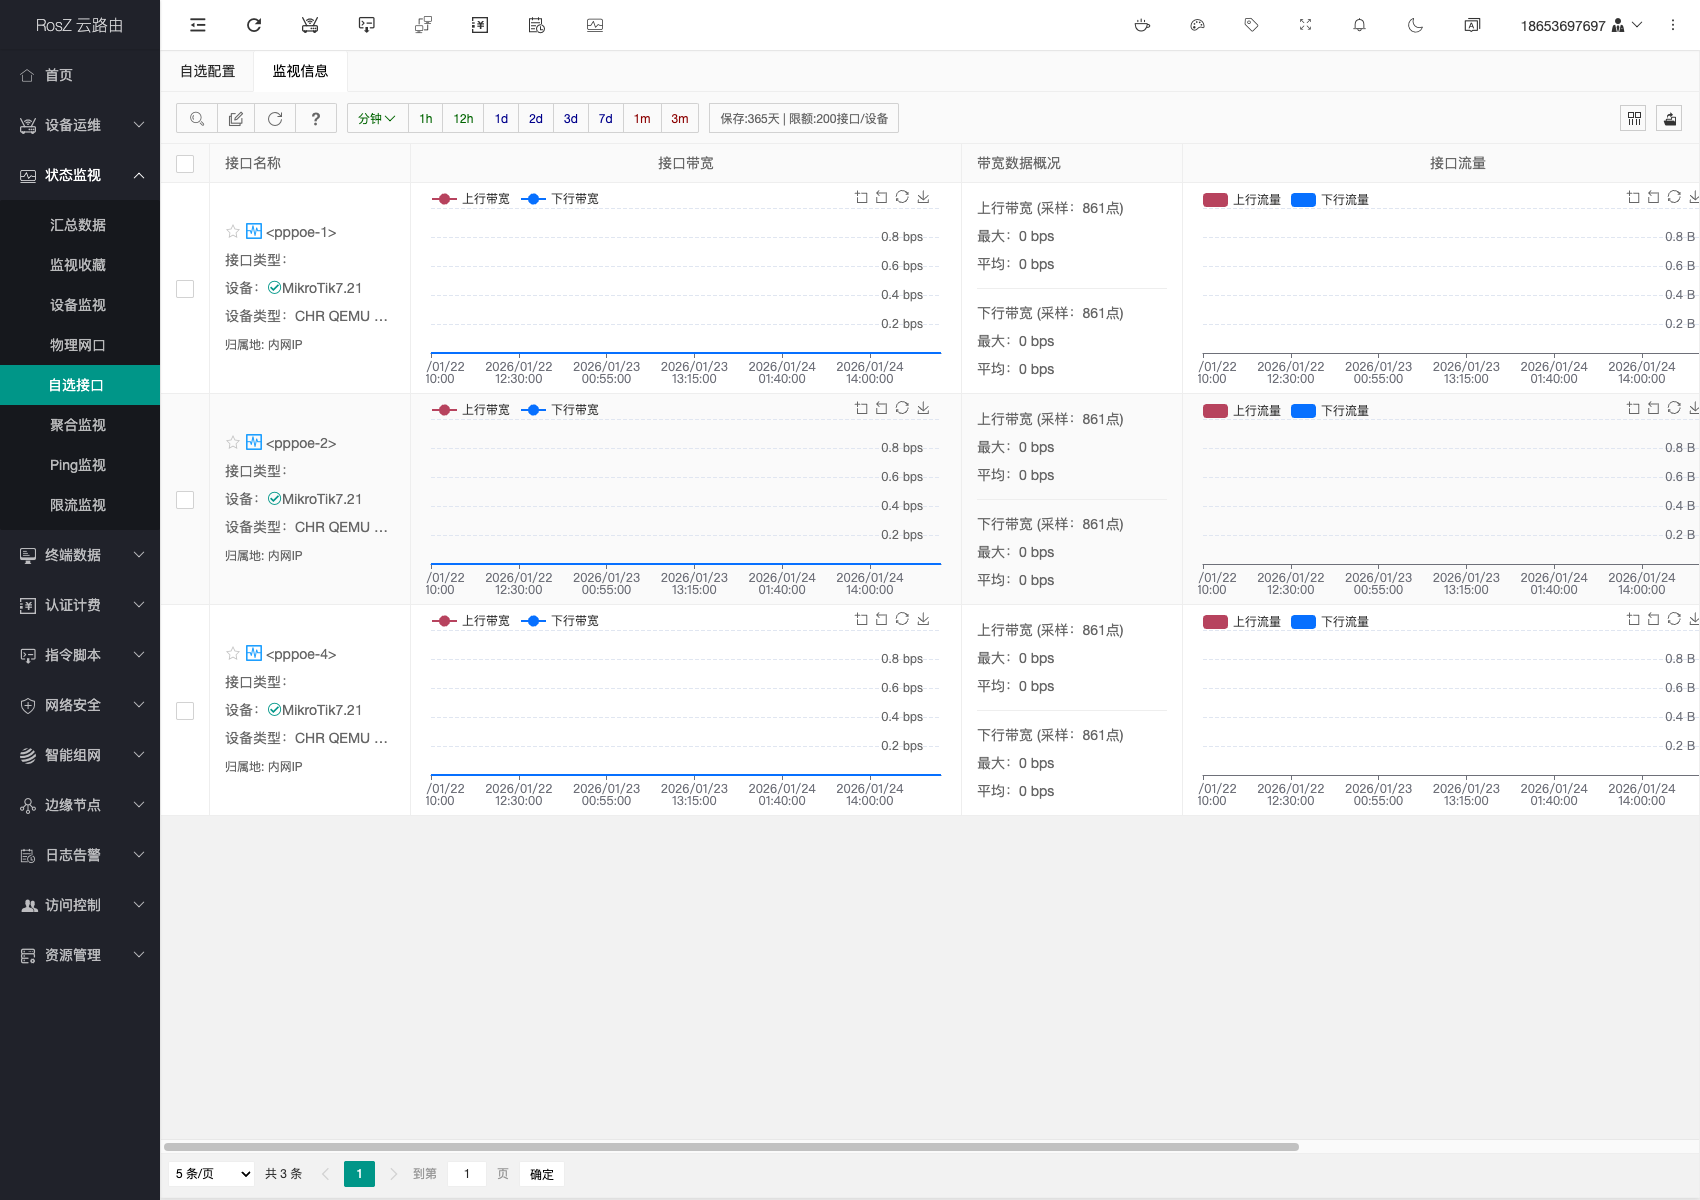Open the 5 条/页 page size dropdown

(213, 1174)
